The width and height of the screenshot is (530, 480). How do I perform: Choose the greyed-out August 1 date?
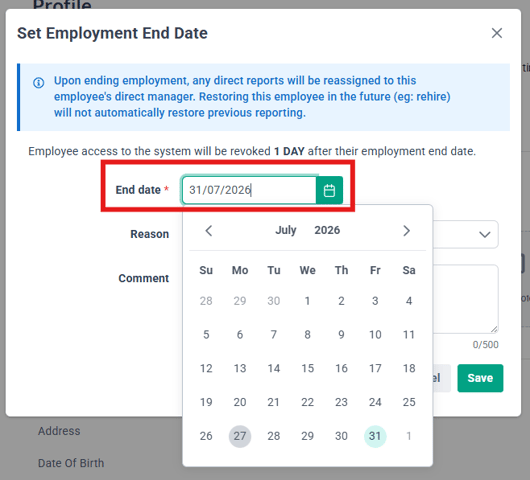point(409,436)
